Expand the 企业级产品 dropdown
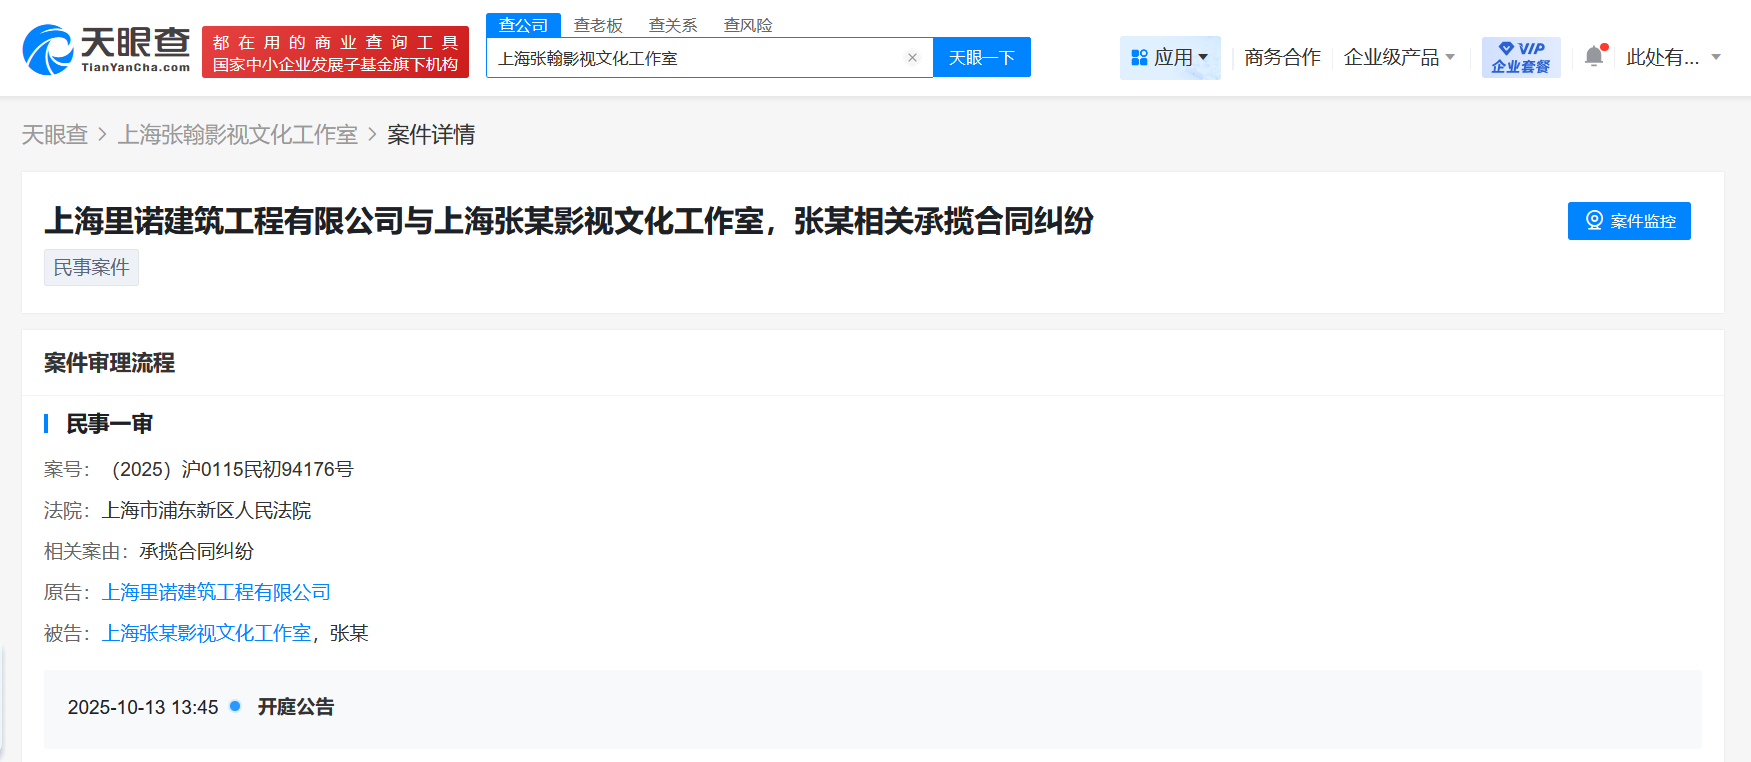 tap(1399, 57)
